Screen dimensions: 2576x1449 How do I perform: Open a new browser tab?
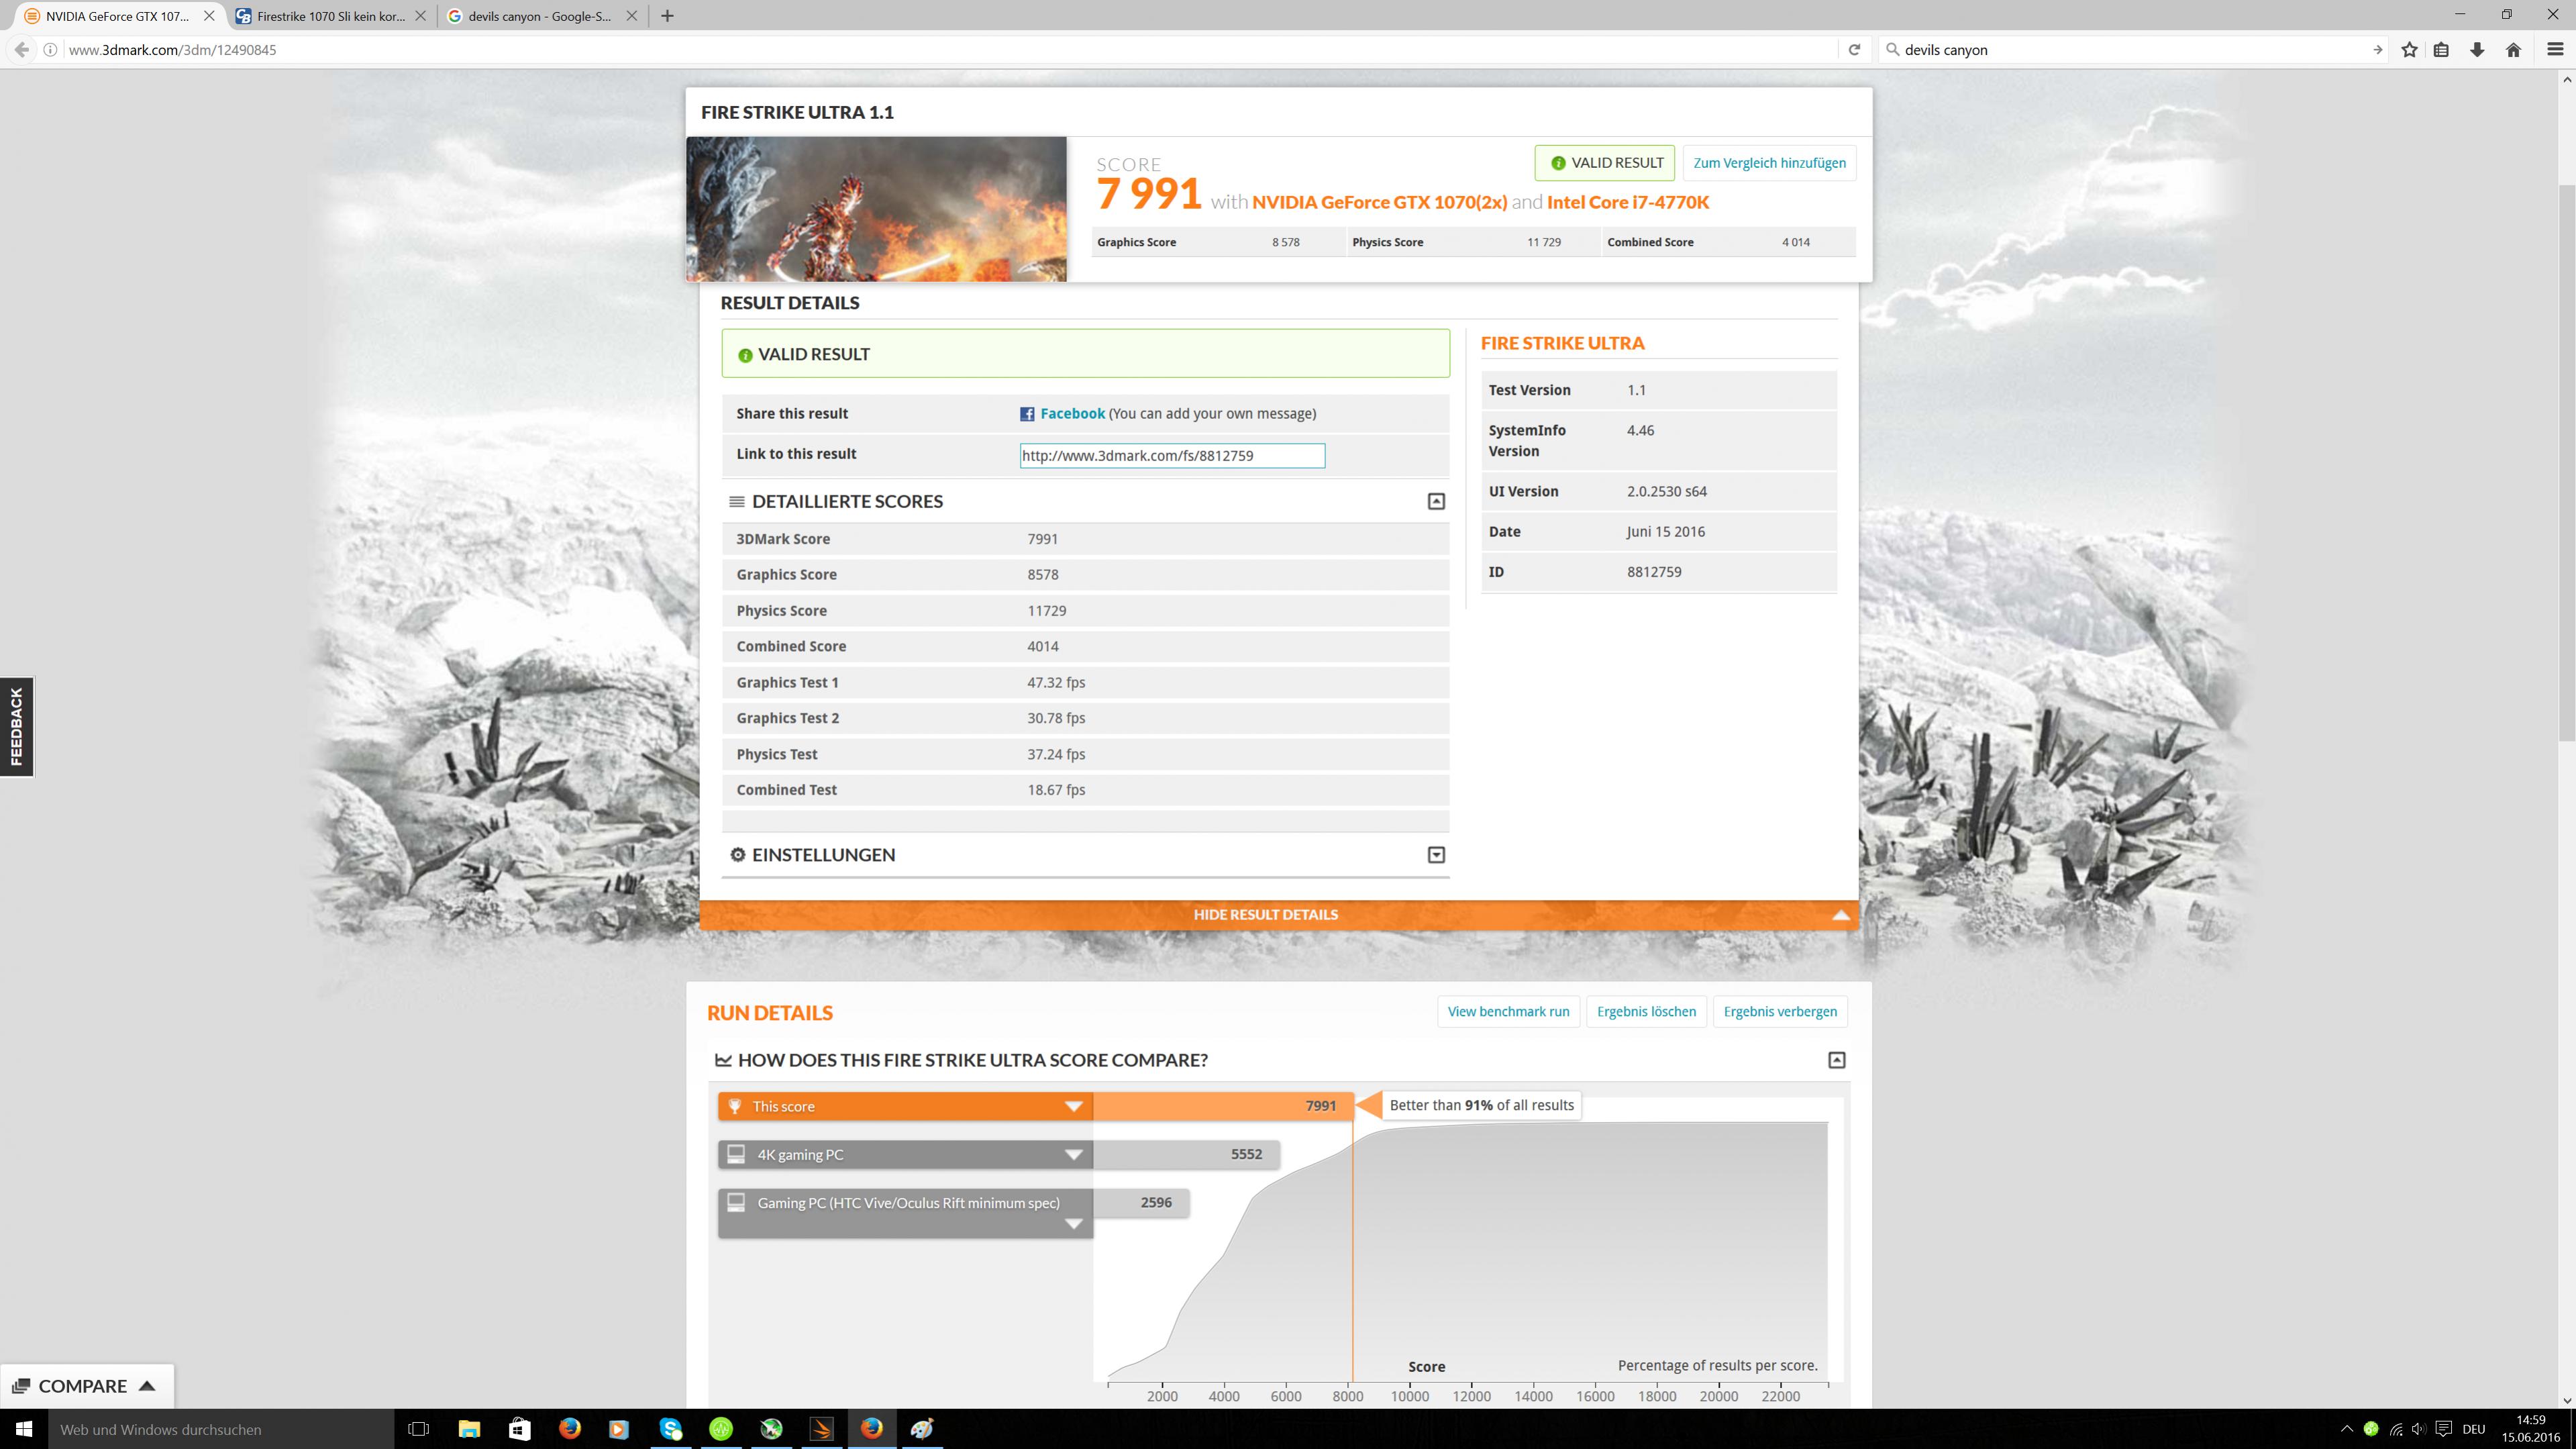click(x=667, y=16)
